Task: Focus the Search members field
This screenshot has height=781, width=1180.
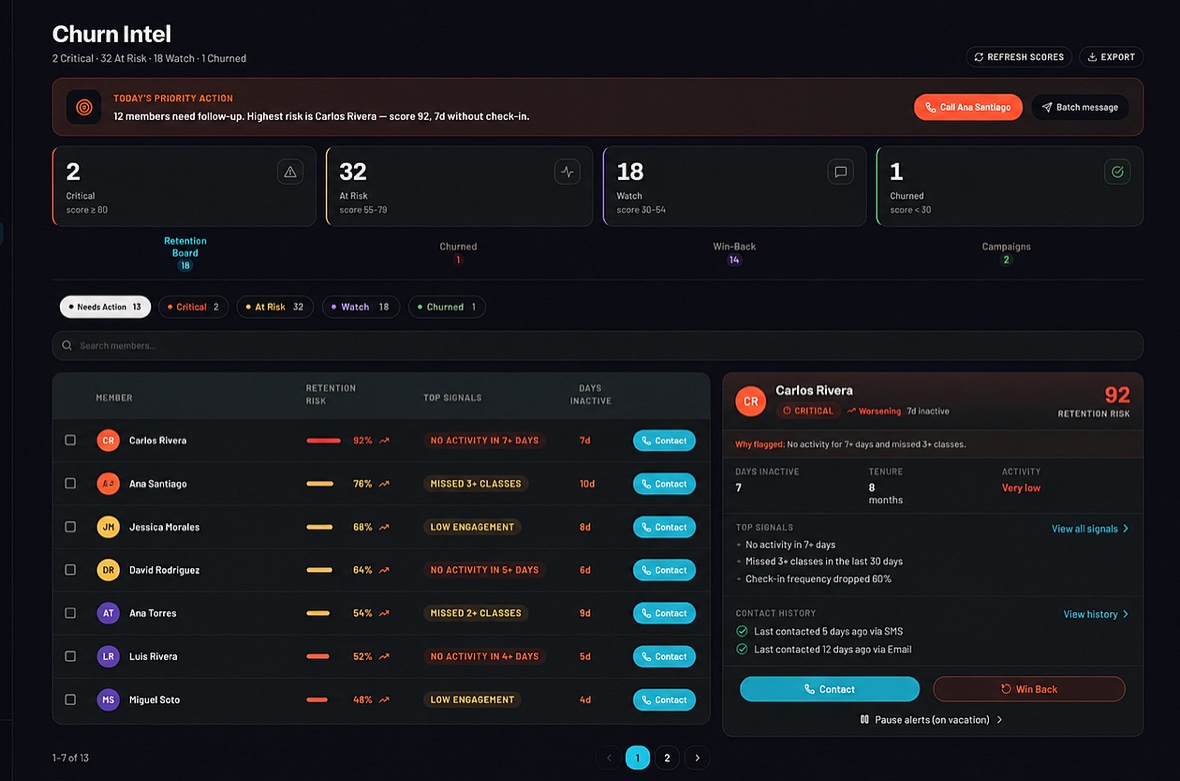Action: click(598, 345)
